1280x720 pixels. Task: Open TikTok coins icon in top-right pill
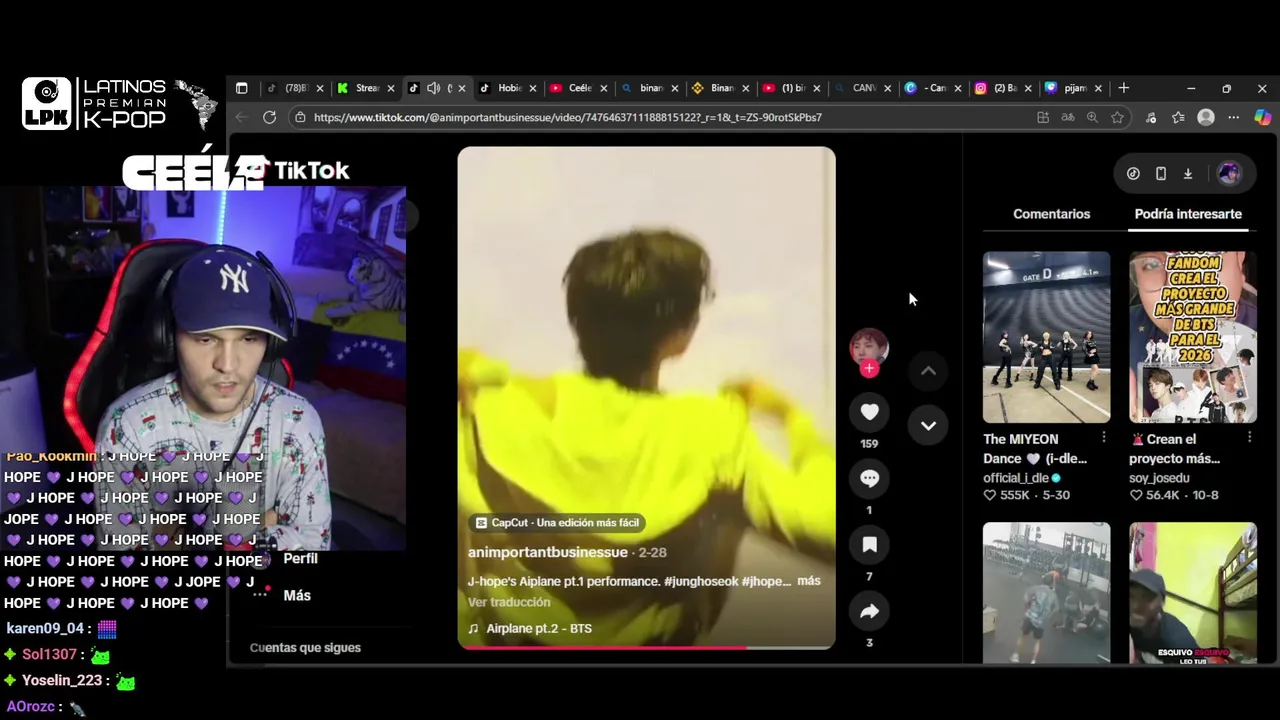[1133, 174]
